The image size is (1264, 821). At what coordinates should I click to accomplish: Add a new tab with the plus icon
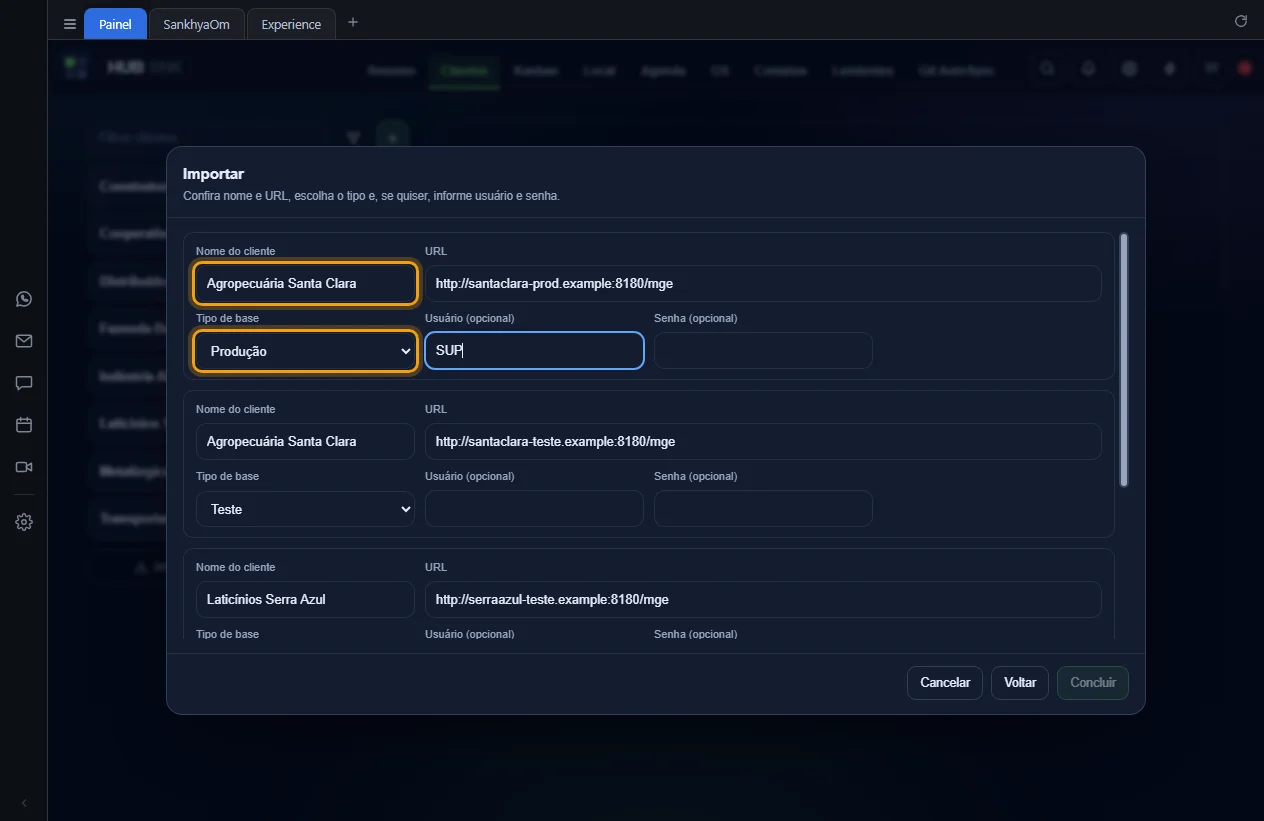click(x=353, y=23)
